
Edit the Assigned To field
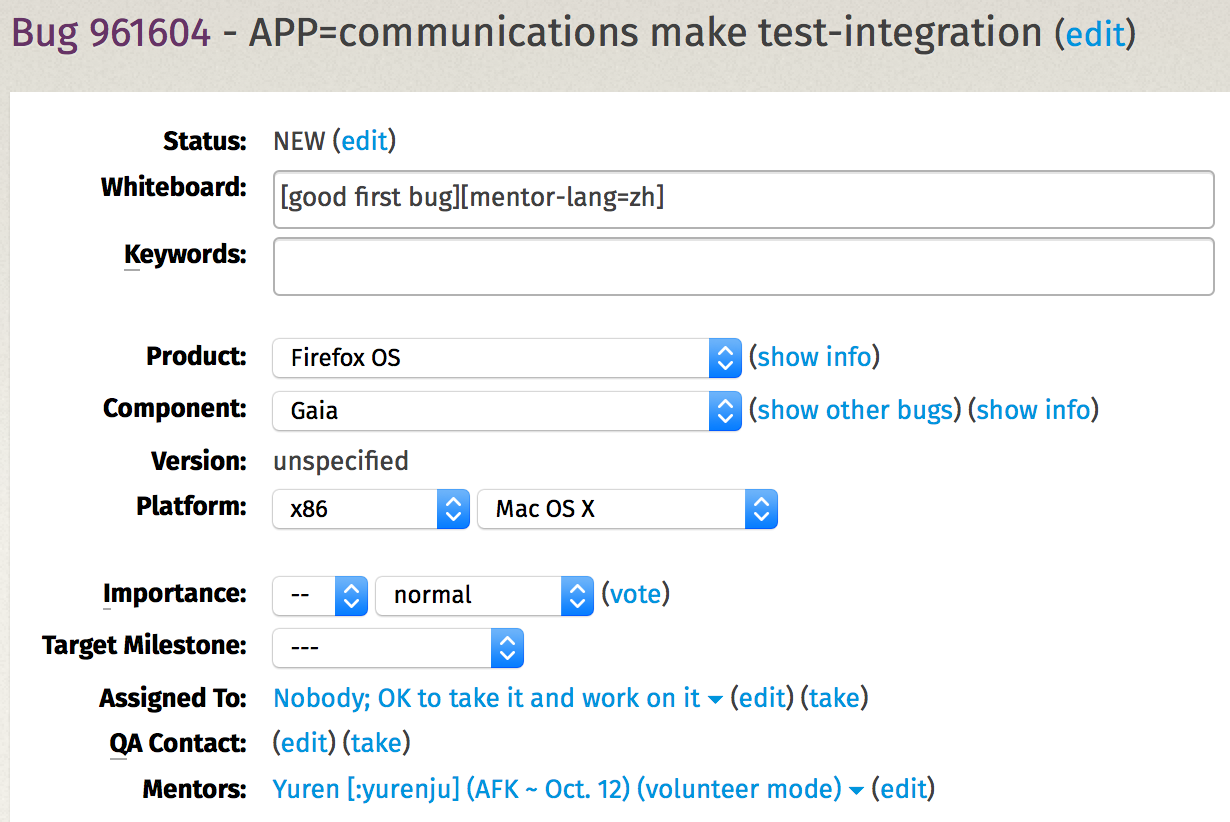[762, 698]
